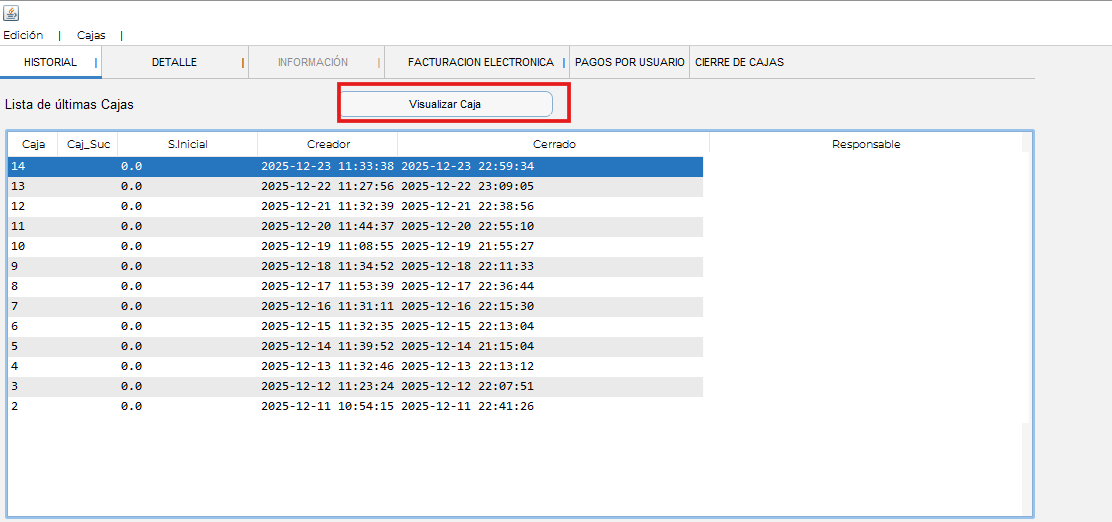Open the Cajas menu
Image resolution: width=1112 pixels, height=522 pixels.
91,35
